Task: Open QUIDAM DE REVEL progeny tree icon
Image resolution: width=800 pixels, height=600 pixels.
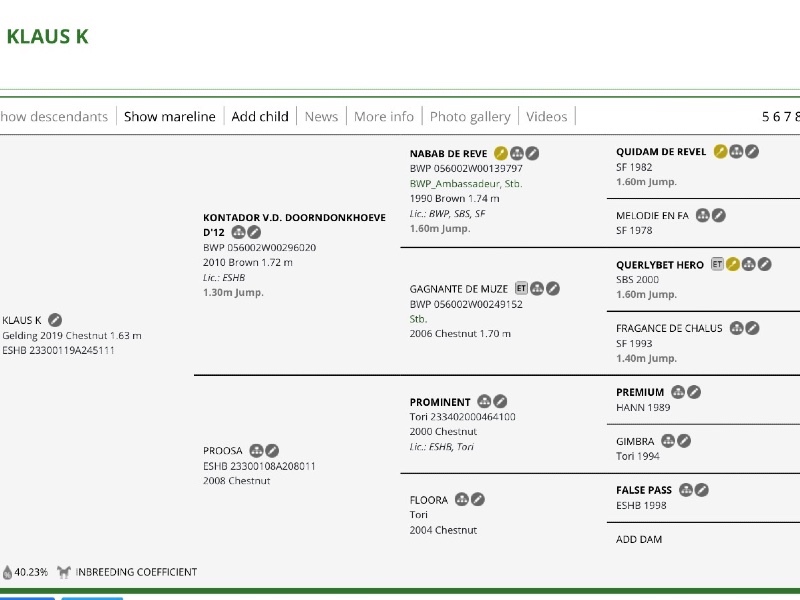Action: pyautogui.click(x=736, y=152)
